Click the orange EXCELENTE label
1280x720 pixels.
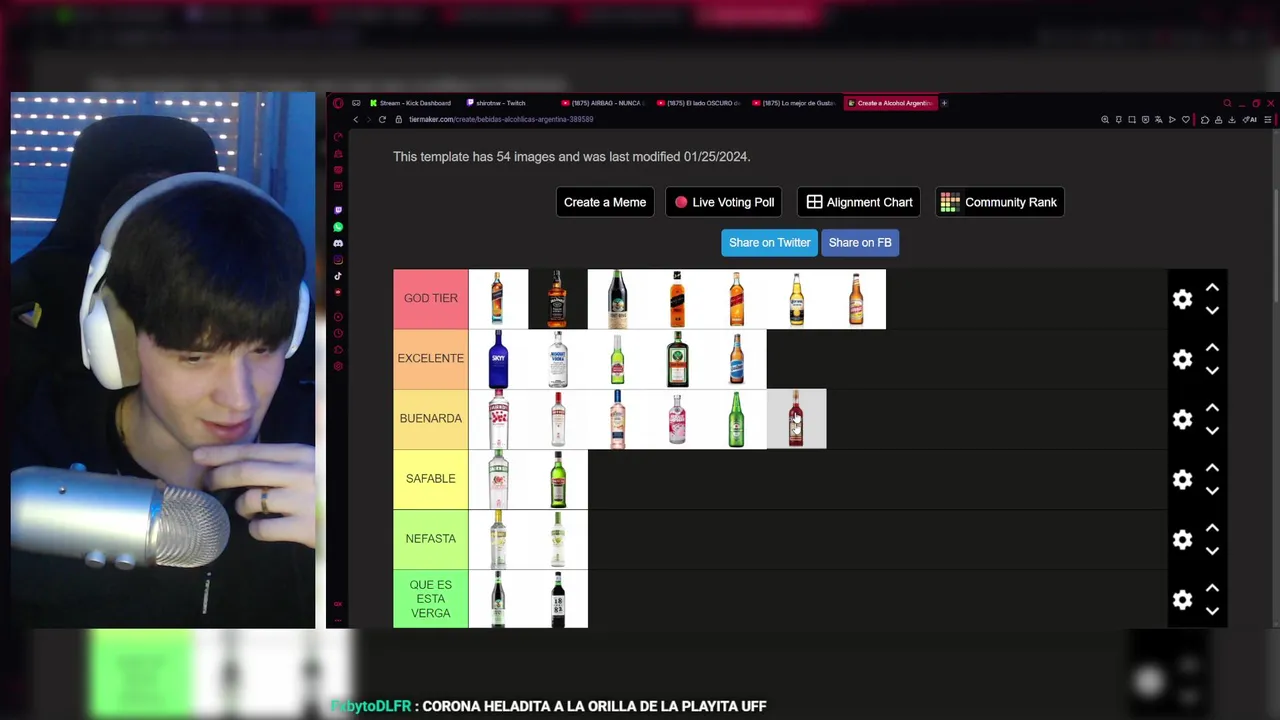click(x=431, y=359)
